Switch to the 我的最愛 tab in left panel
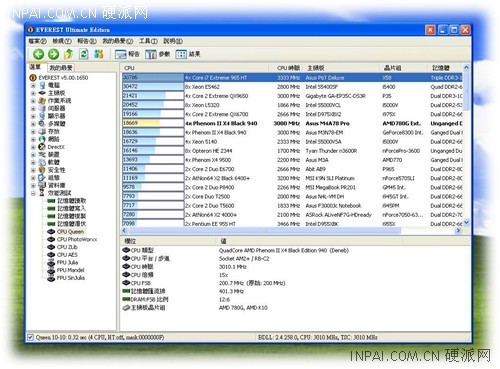 click(61, 68)
